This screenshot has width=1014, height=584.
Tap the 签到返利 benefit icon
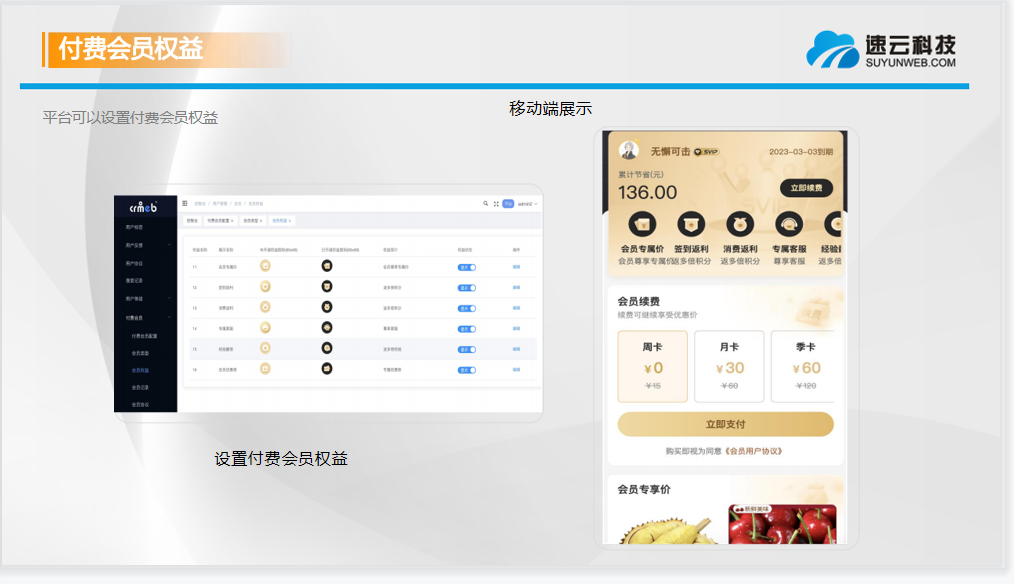pos(691,225)
